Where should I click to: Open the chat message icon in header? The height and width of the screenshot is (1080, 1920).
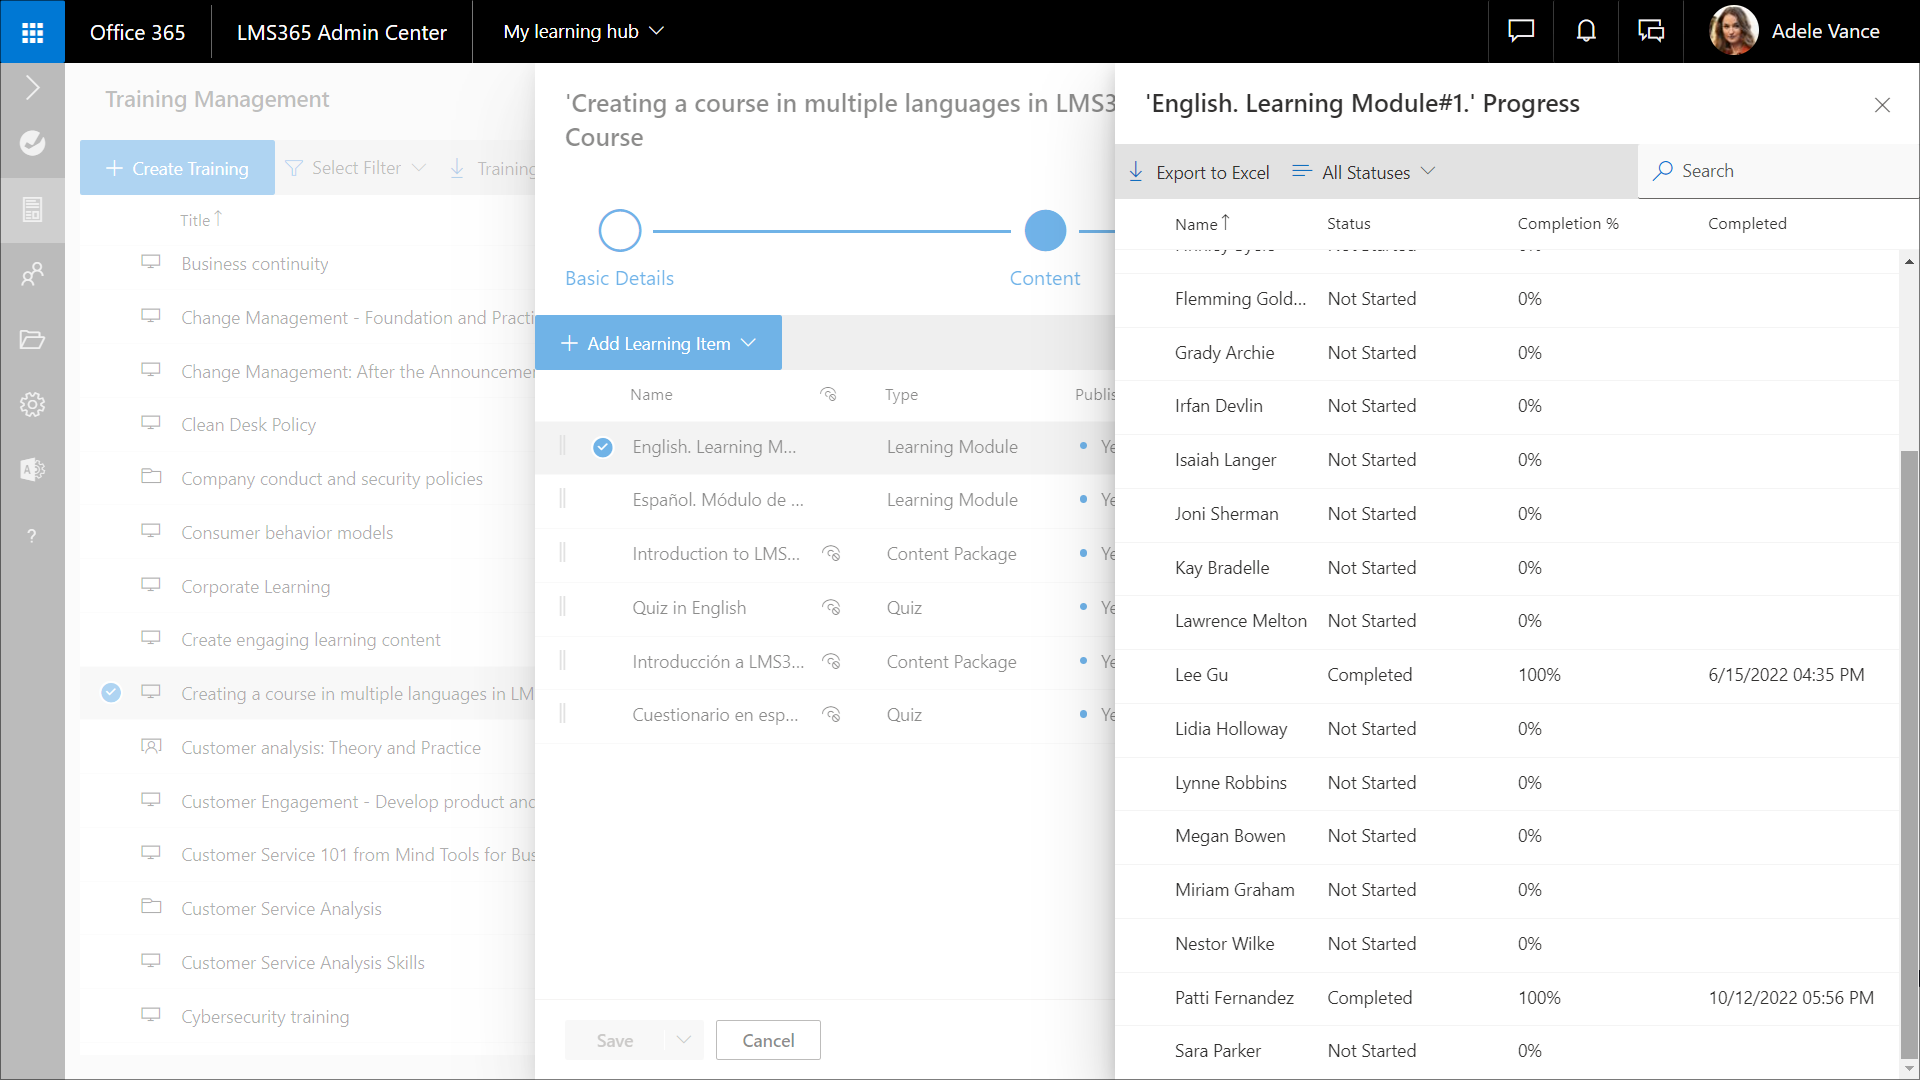pyautogui.click(x=1521, y=32)
